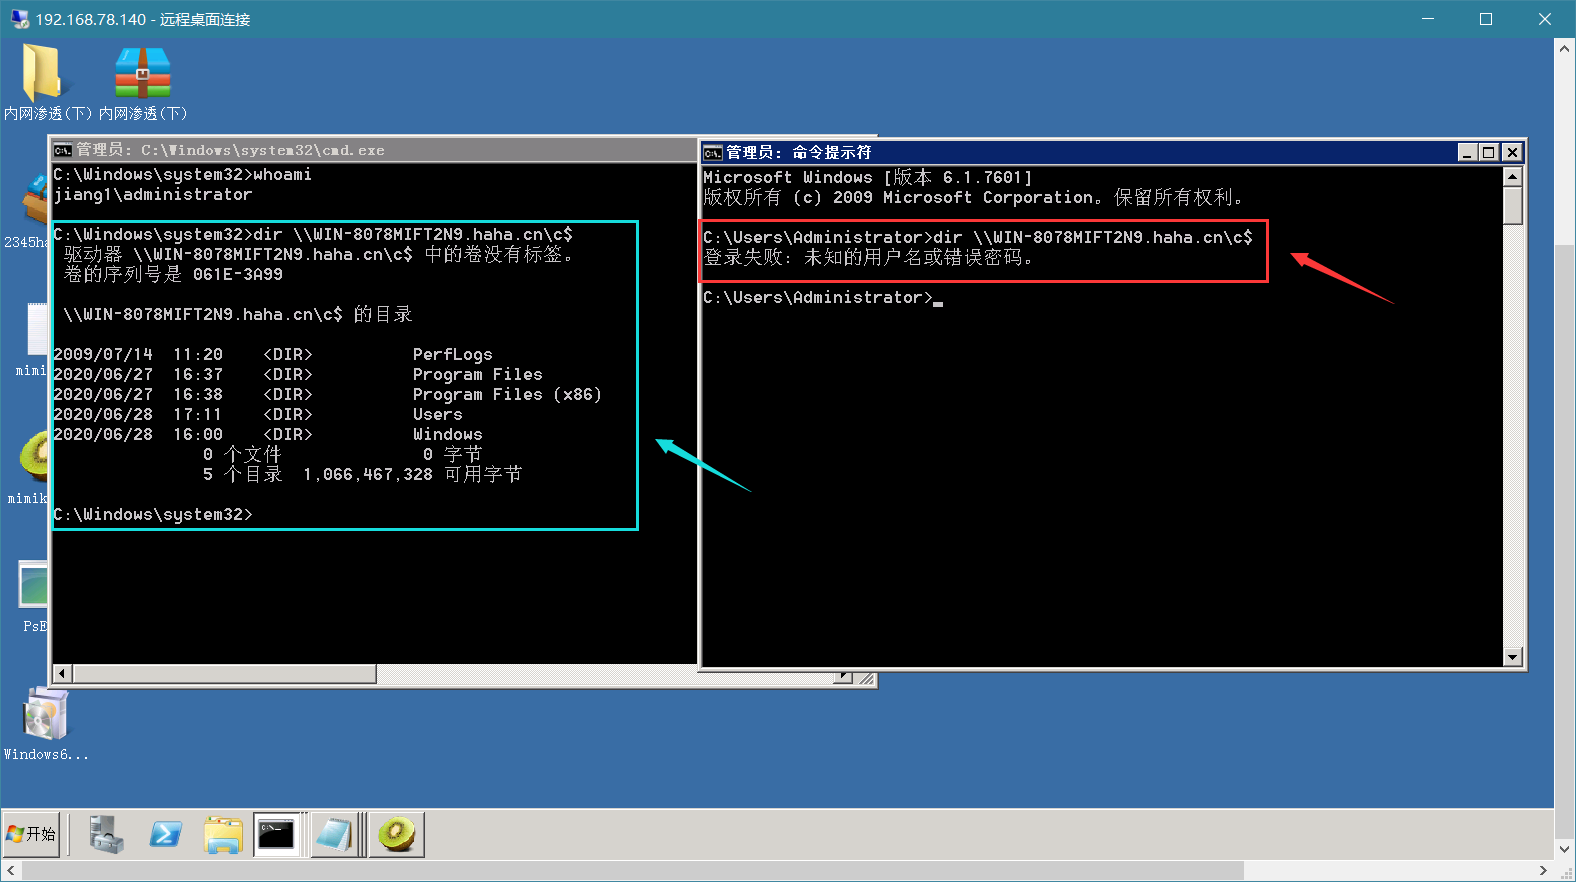Click up arrow of 命令提示符 scrollbar

coord(1513,177)
